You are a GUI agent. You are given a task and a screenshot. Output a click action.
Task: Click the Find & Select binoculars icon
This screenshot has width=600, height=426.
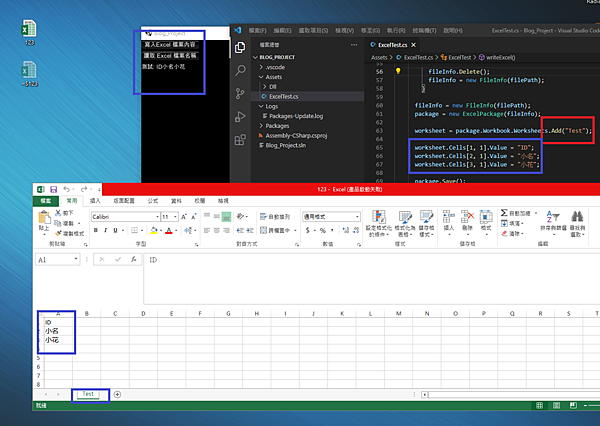(x=577, y=217)
